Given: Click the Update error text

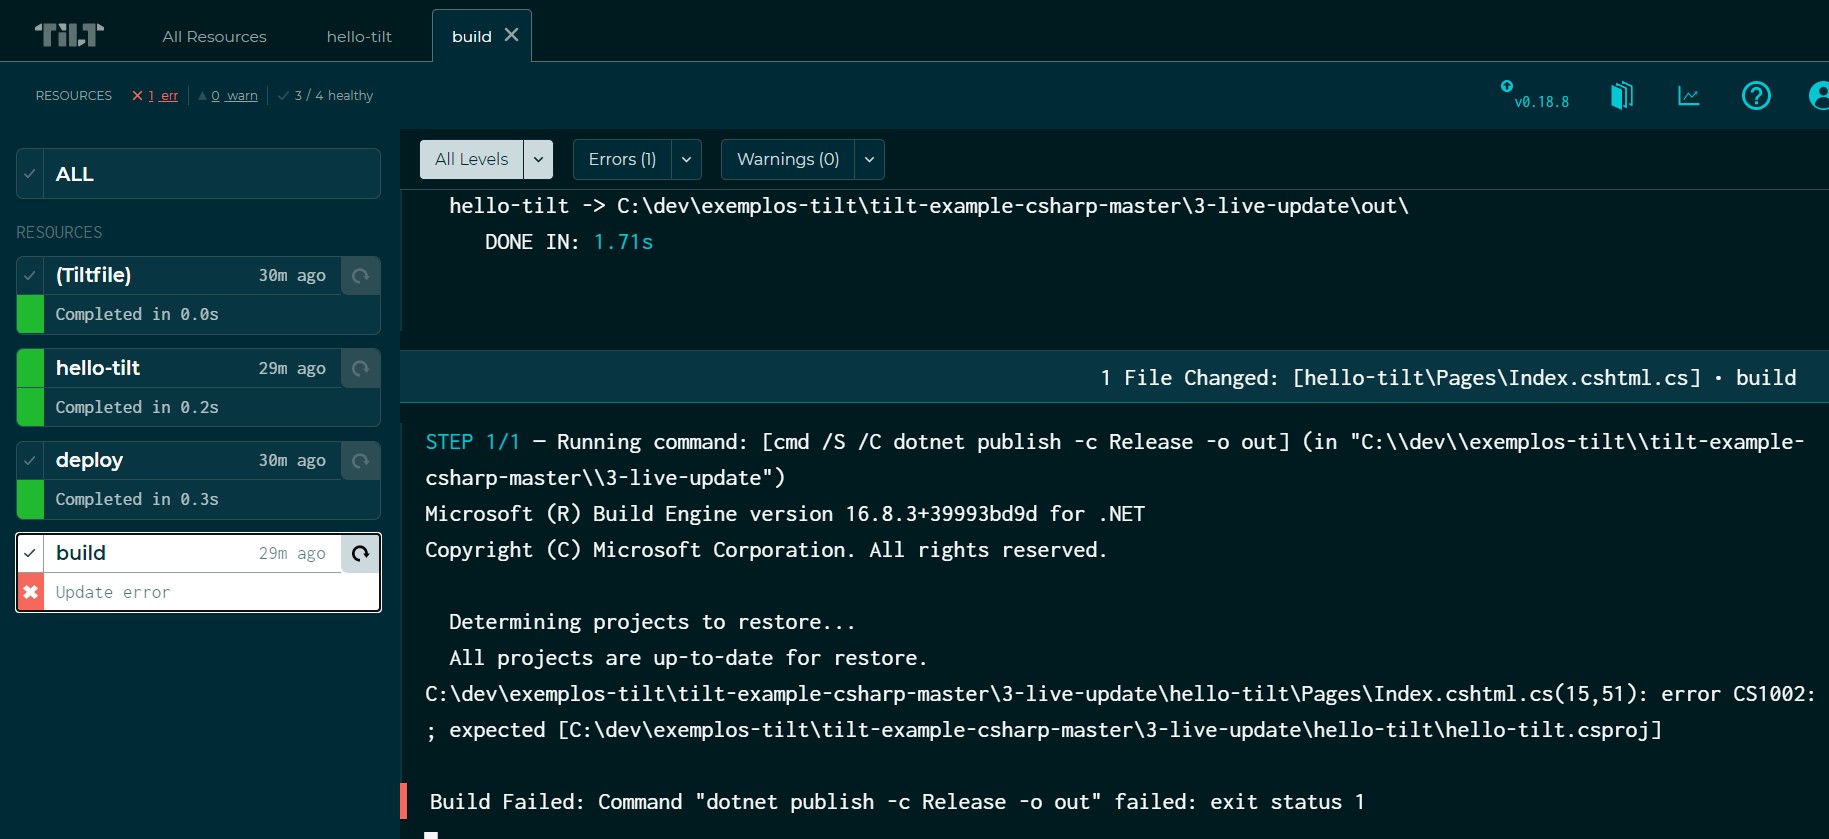Looking at the screenshot, I should coord(113,592).
